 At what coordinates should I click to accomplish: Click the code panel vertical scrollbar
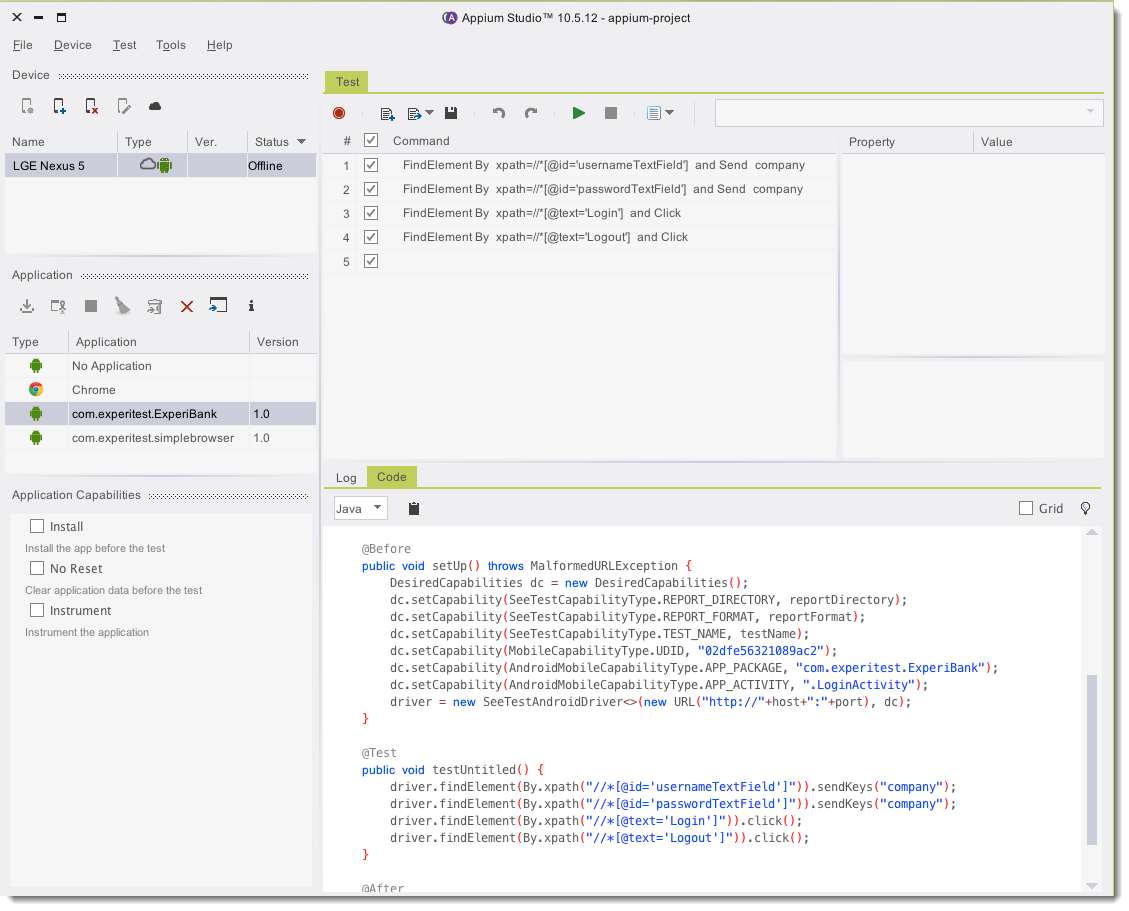click(x=1092, y=760)
